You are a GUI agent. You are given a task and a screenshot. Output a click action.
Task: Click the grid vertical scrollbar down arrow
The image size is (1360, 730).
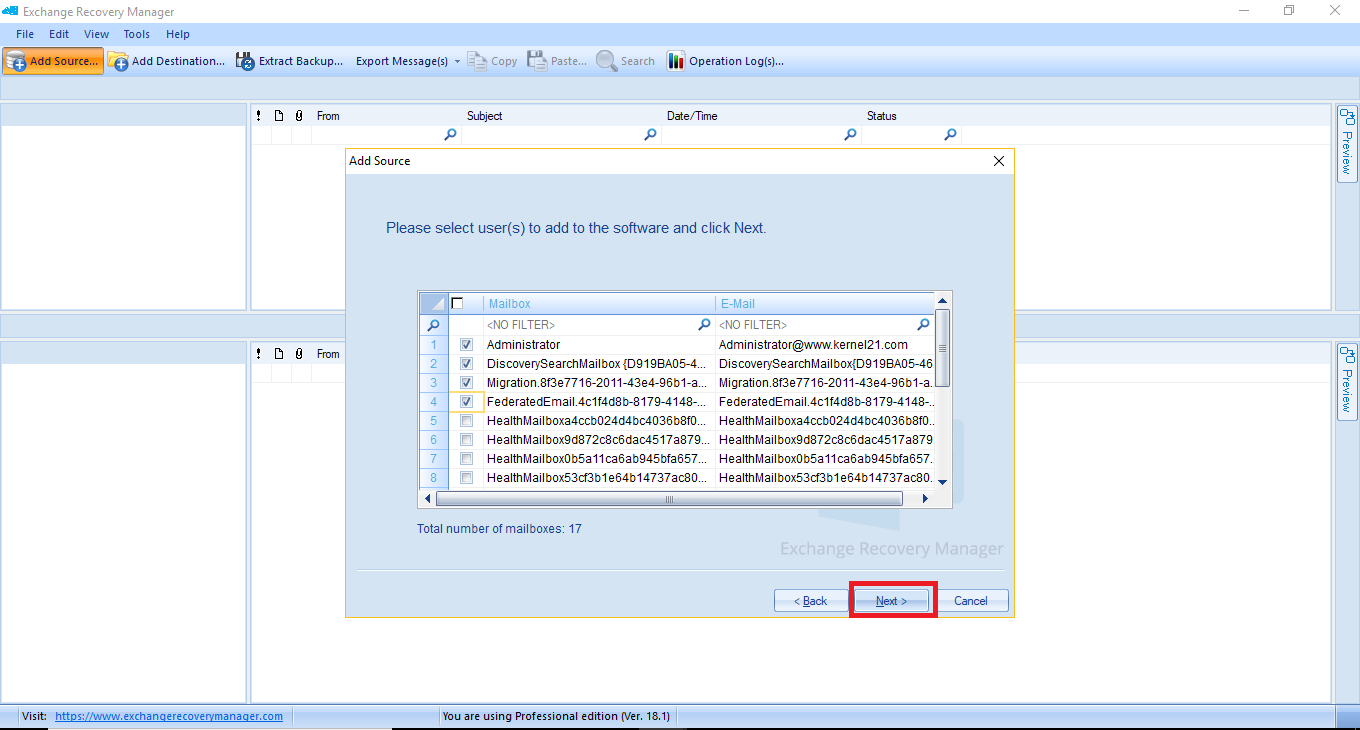point(942,482)
